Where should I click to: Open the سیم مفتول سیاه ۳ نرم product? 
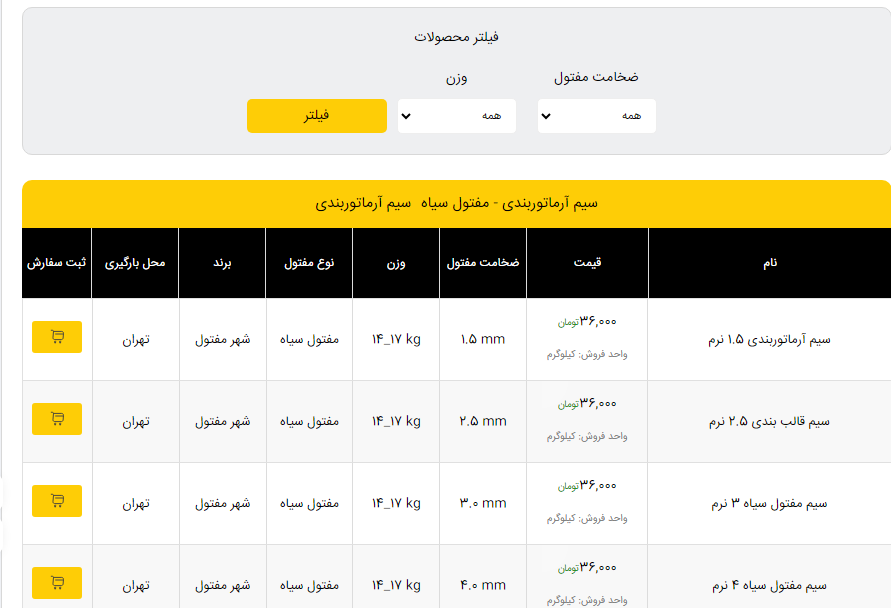[769, 503]
